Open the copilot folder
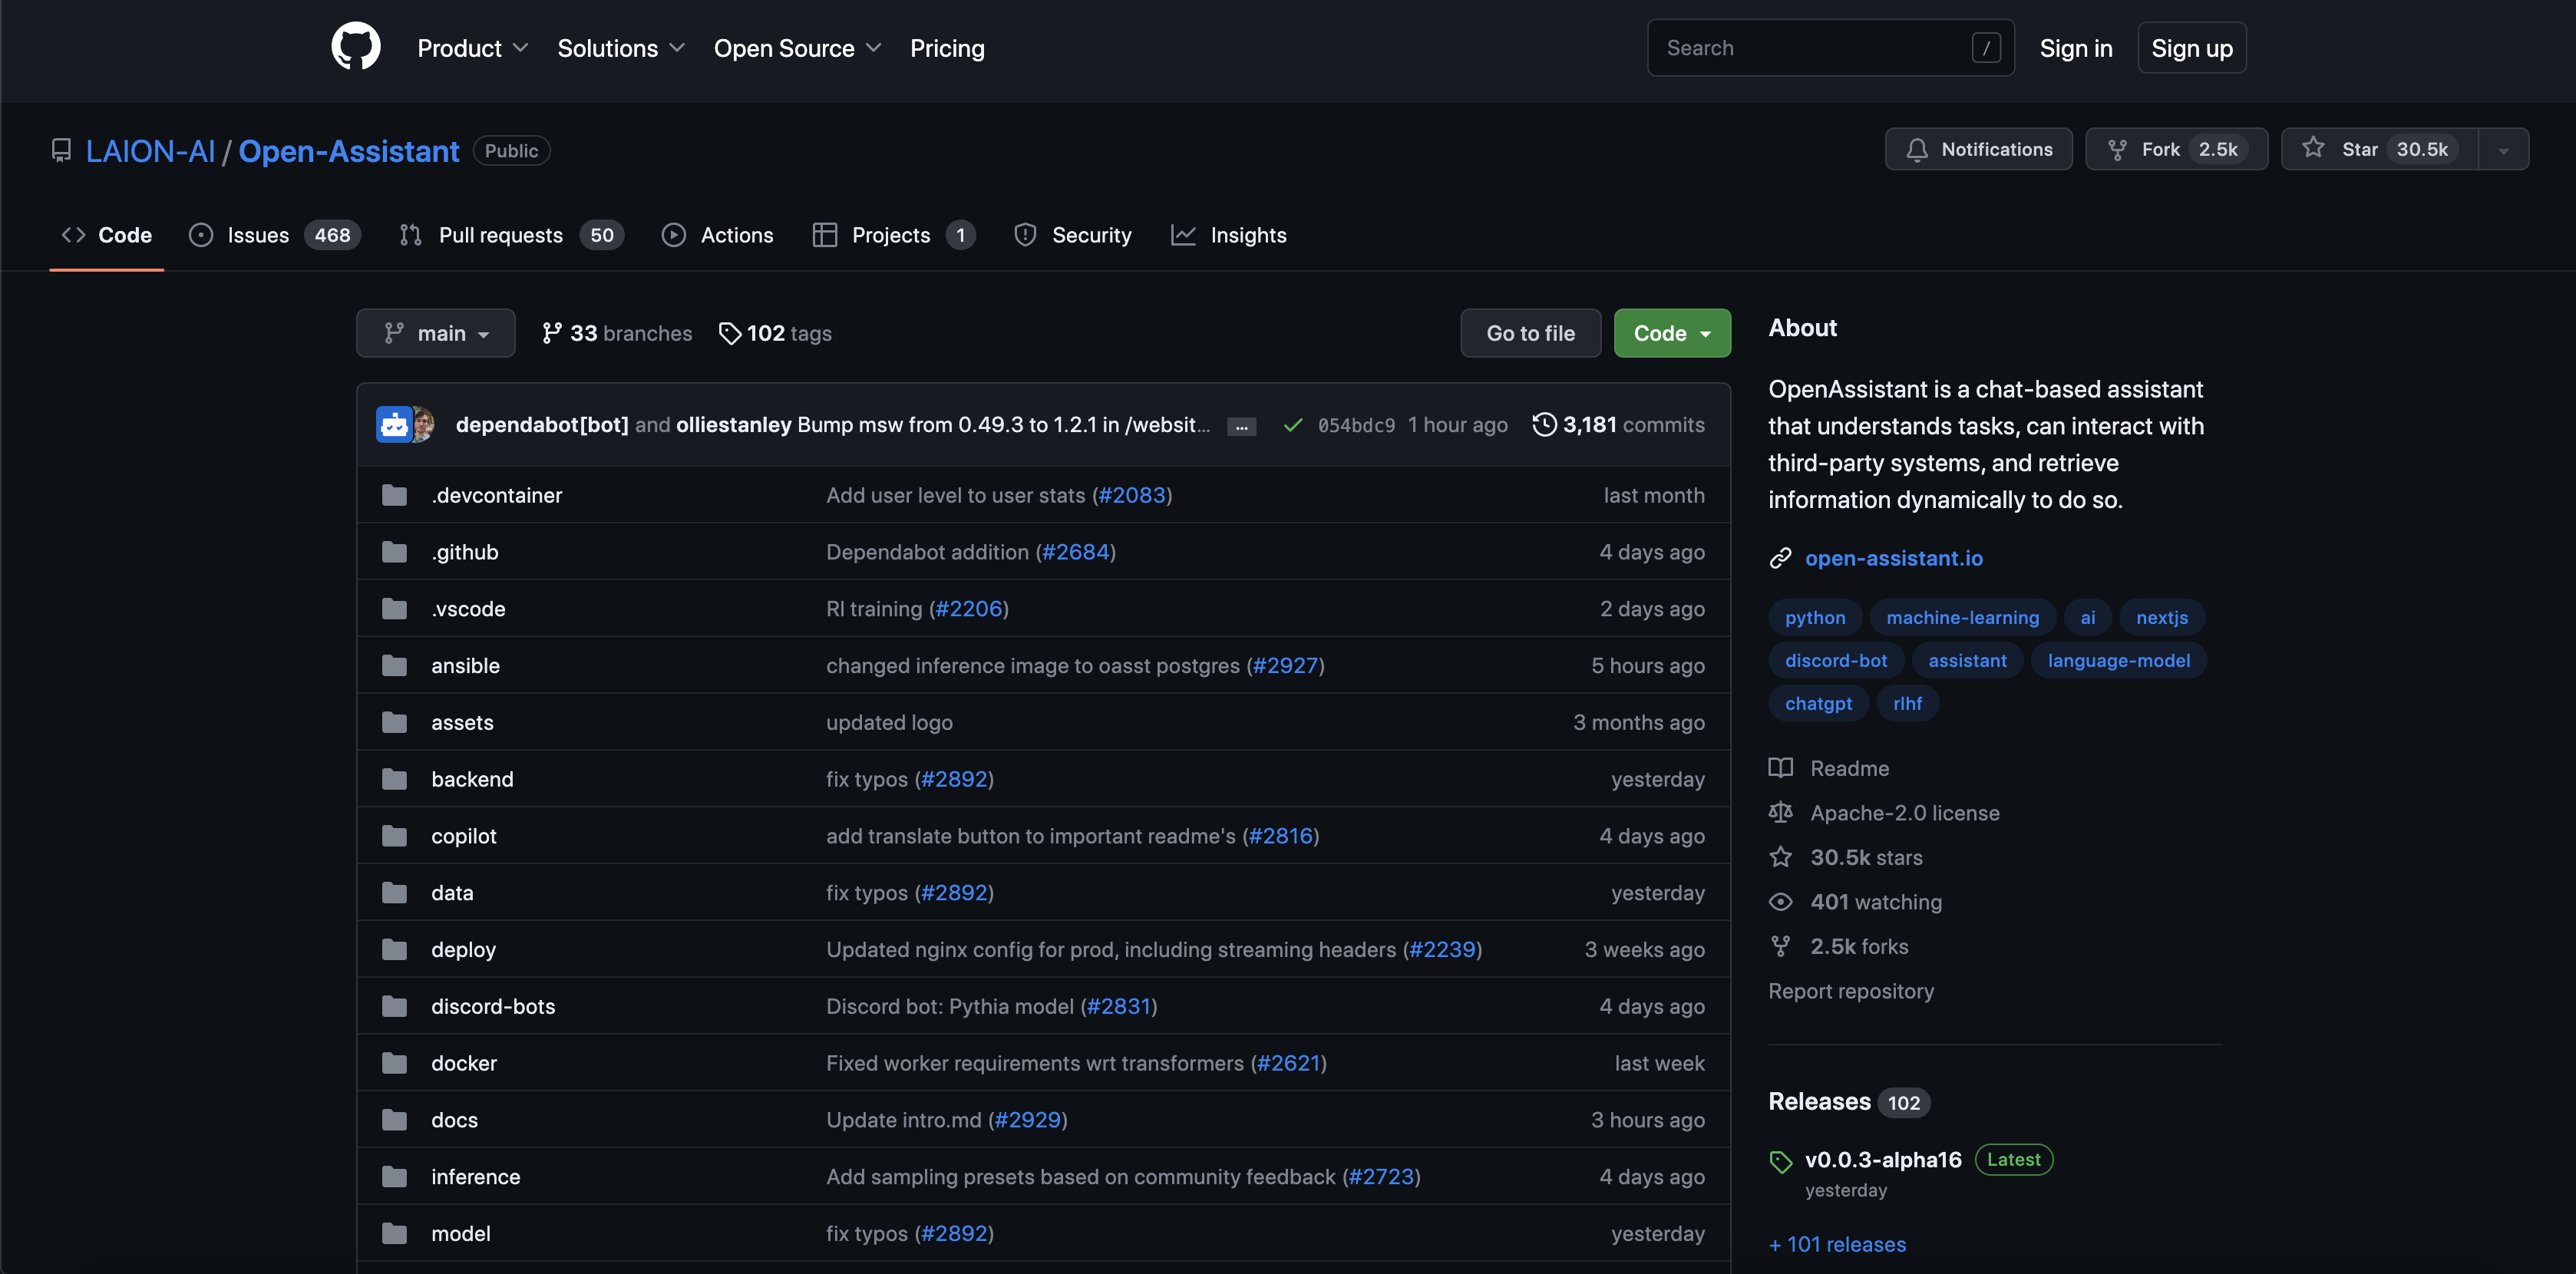Image resolution: width=2576 pixels, height=1274 pixels. point(463,836)
